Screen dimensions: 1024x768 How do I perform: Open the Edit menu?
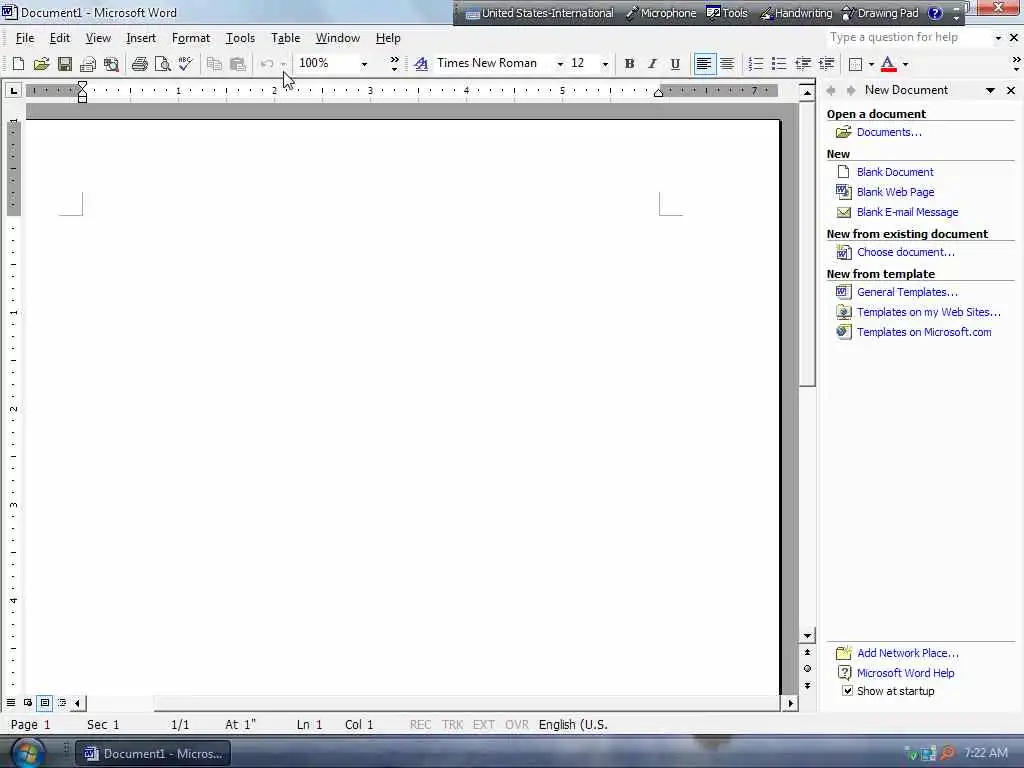coord(59,38)
